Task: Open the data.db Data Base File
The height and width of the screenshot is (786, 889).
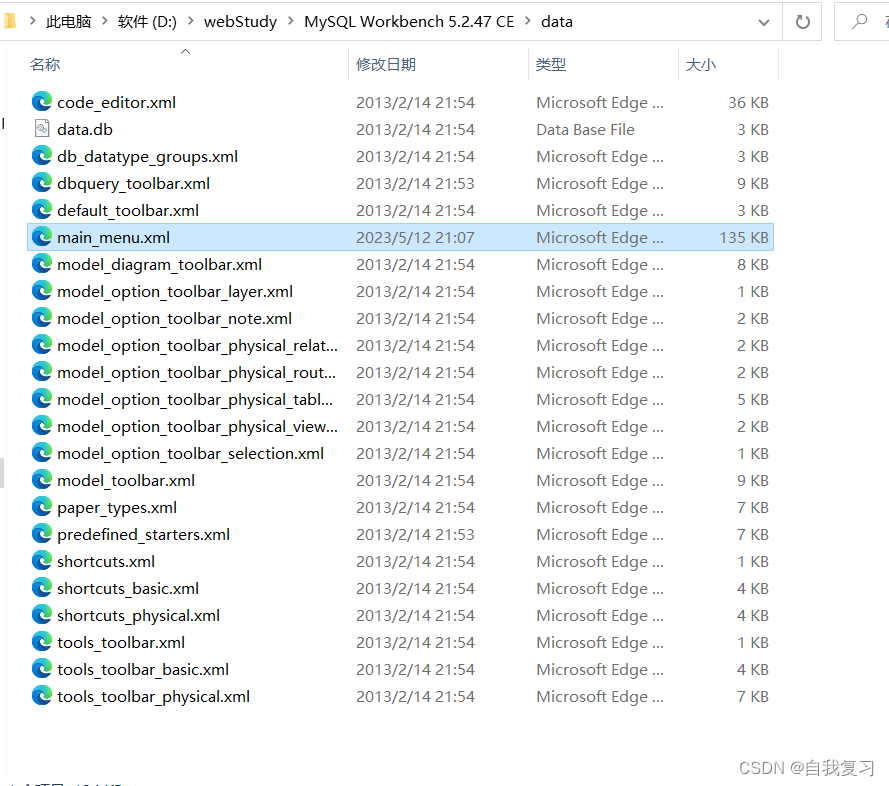Action: [x=85, y=129]
